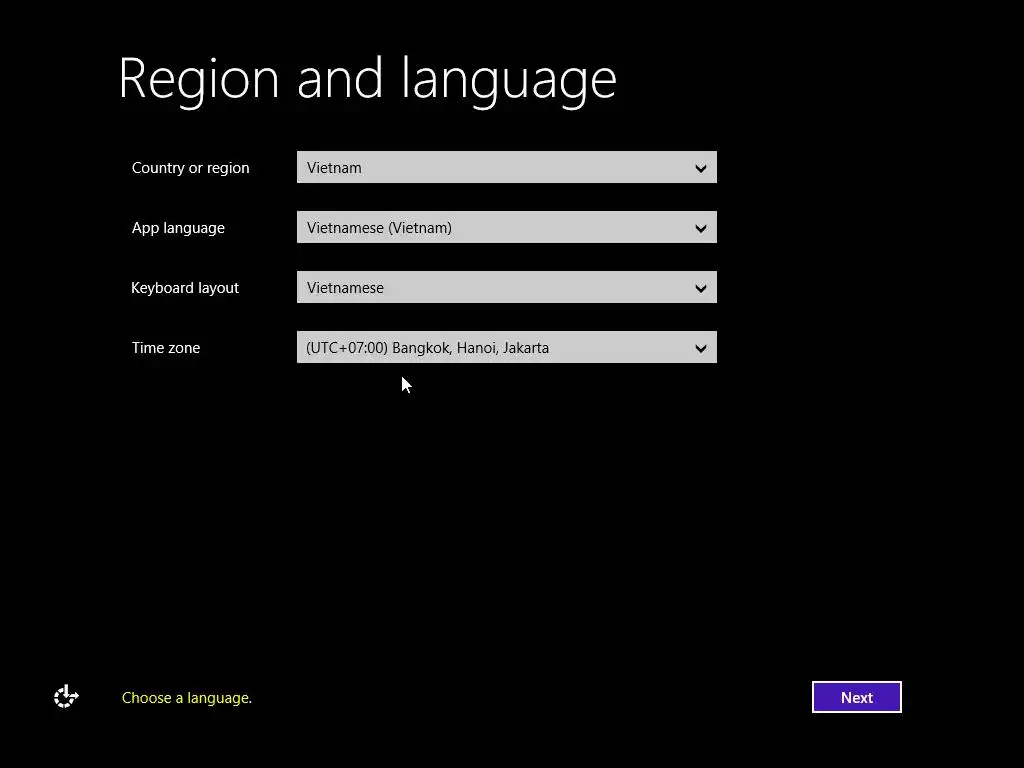
Task: Open the Country or region dropdown showing Vietnam
Action: pos(507,167)
